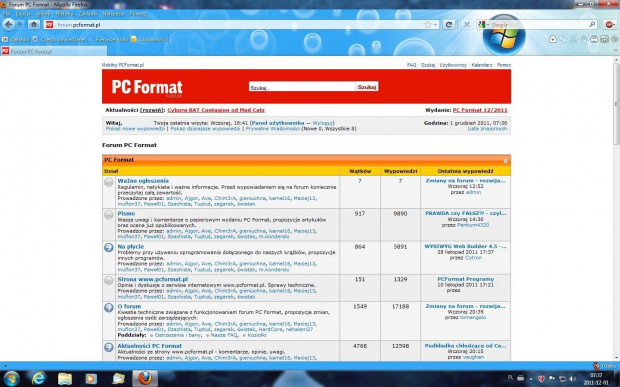Open the PC Format 12/2011 issue link
Screen dimensions: 620x387
click(480, 110)
